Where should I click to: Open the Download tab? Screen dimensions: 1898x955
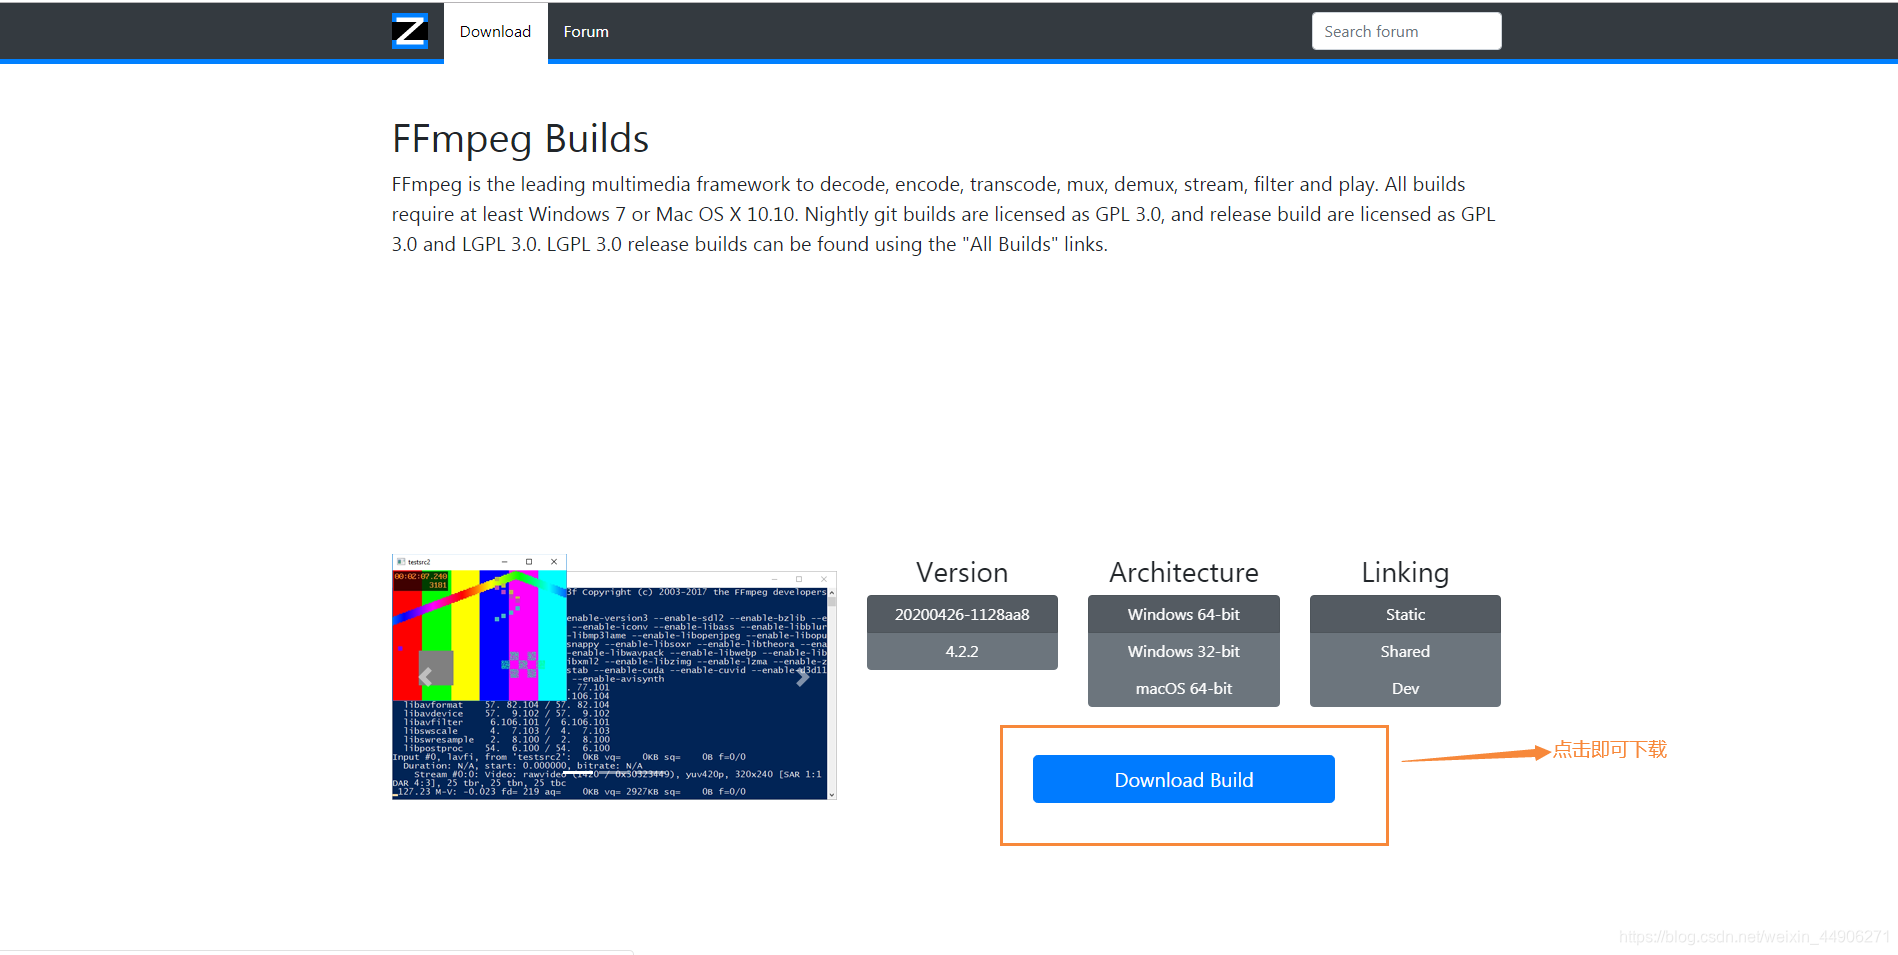[x=495, y=31]
